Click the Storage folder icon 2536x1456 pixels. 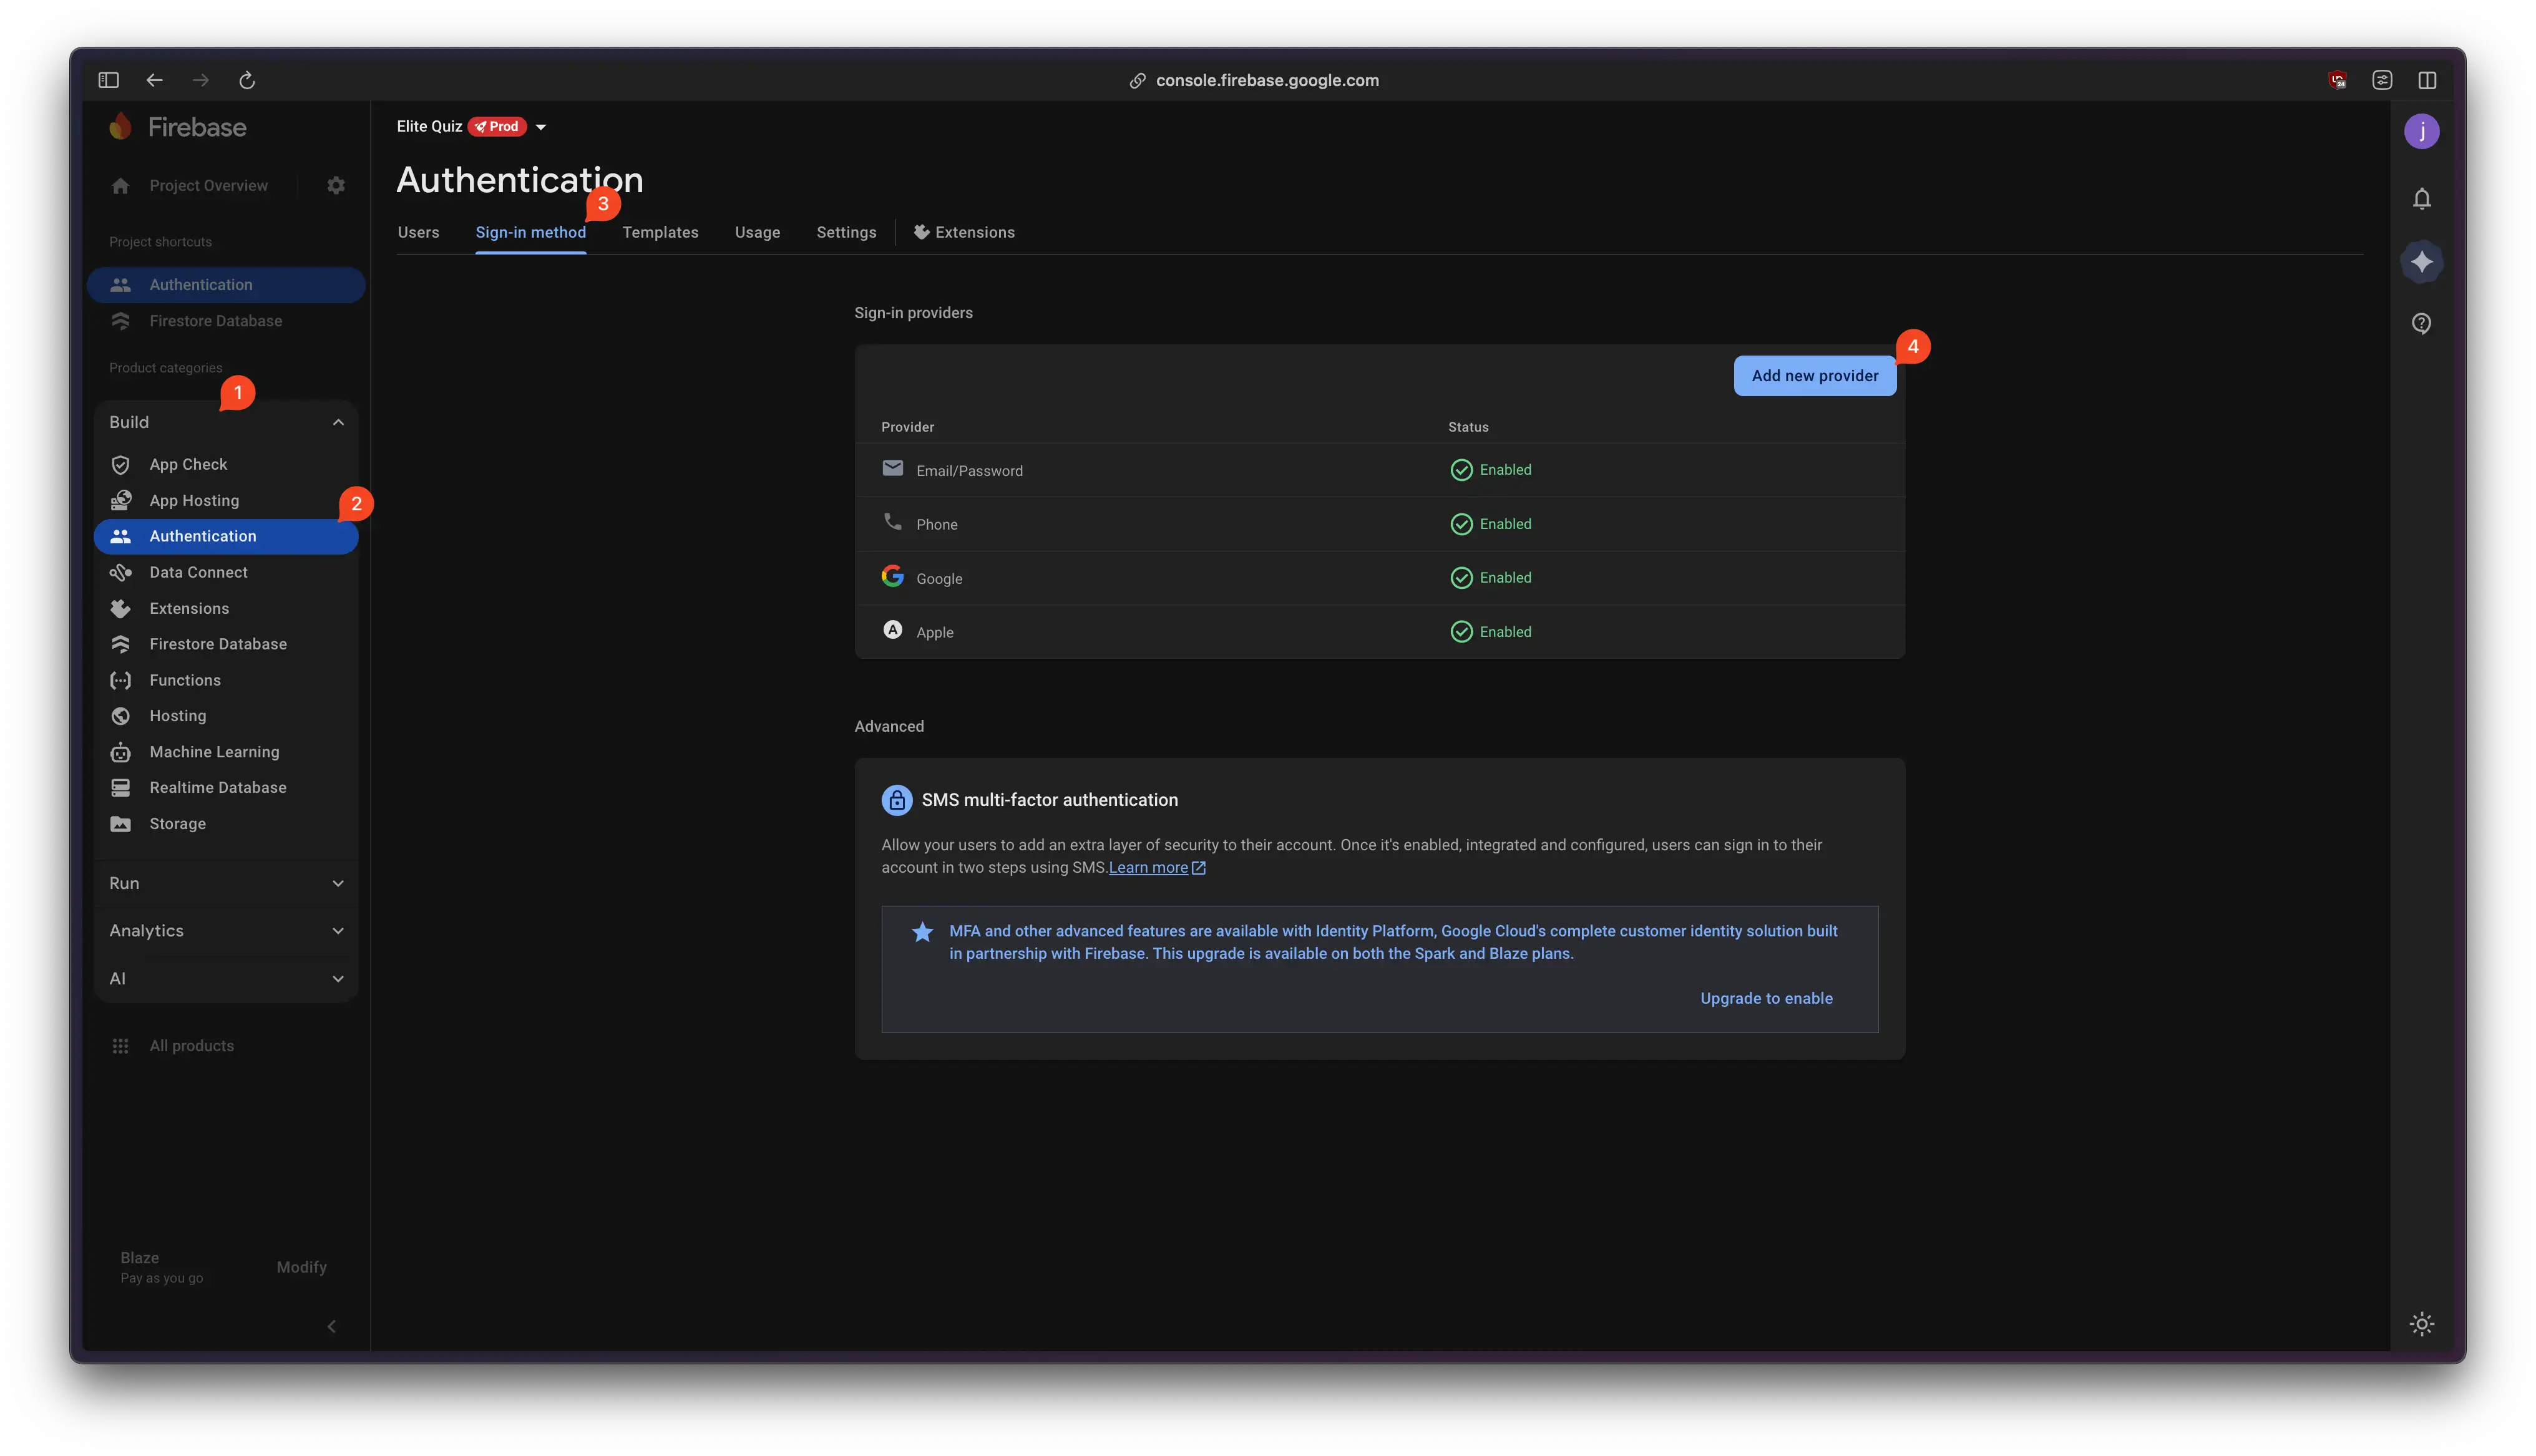121,824
